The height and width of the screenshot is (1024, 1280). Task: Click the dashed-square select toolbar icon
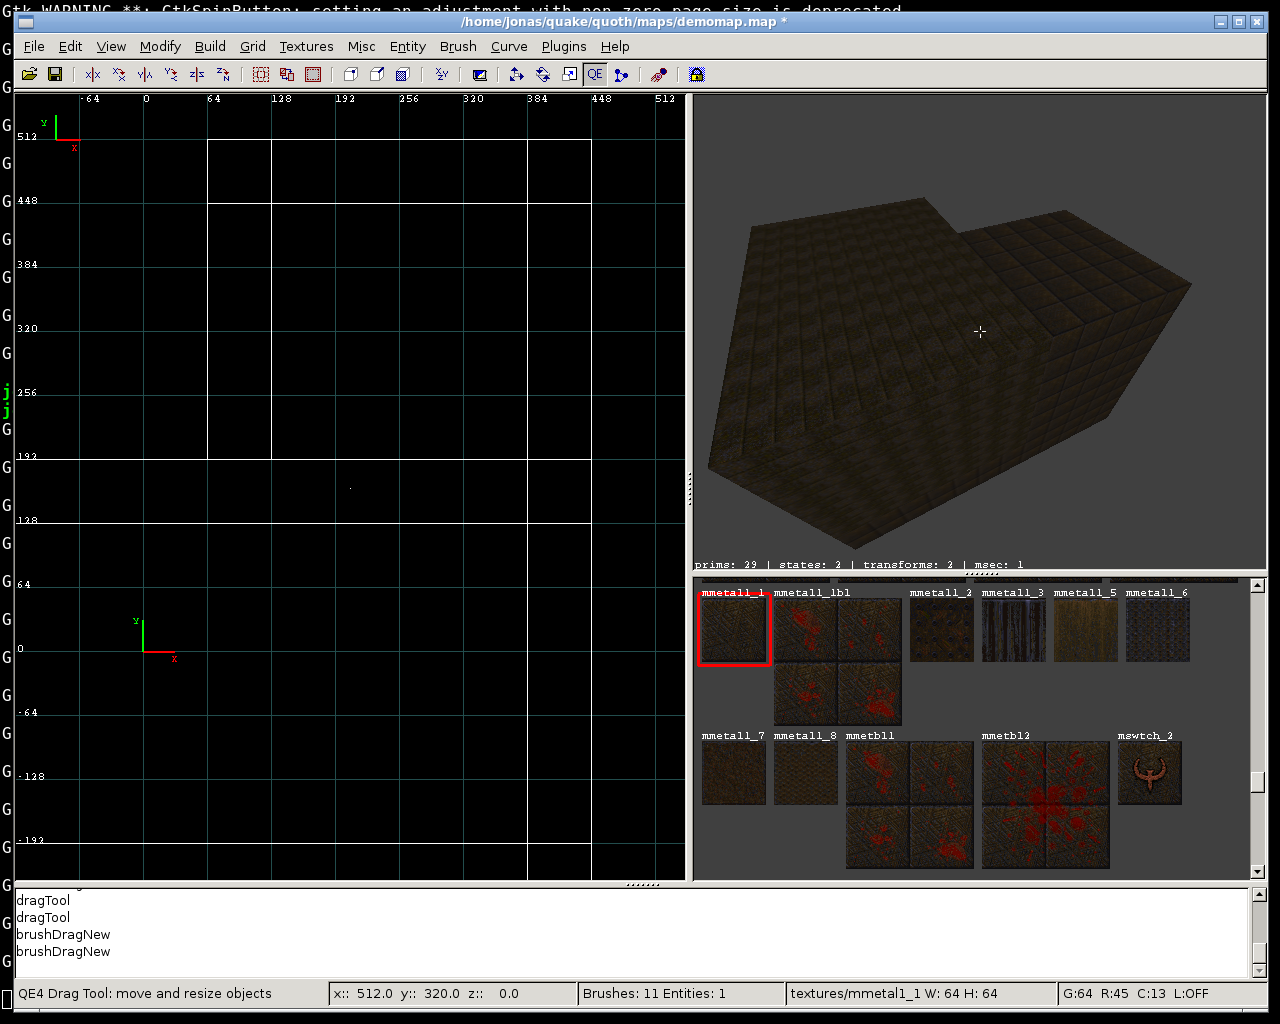261,74
